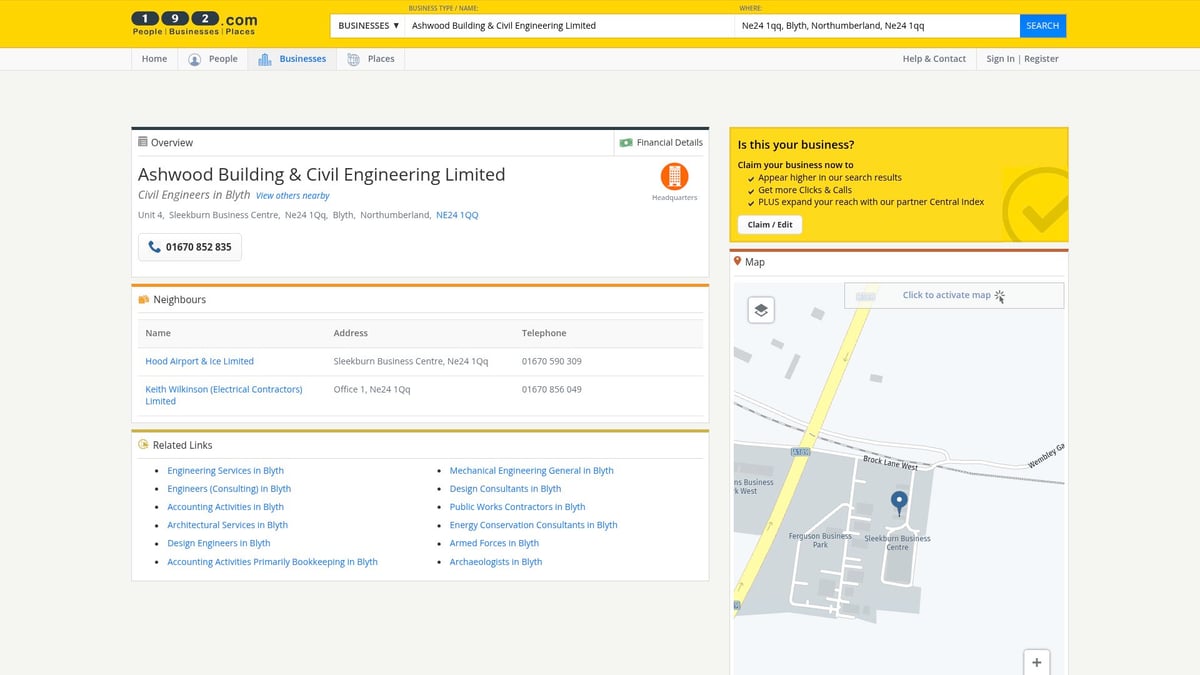Open the BUSINESSES search type dropdown
The image size is (1200, 675).
tap(368, 26)
